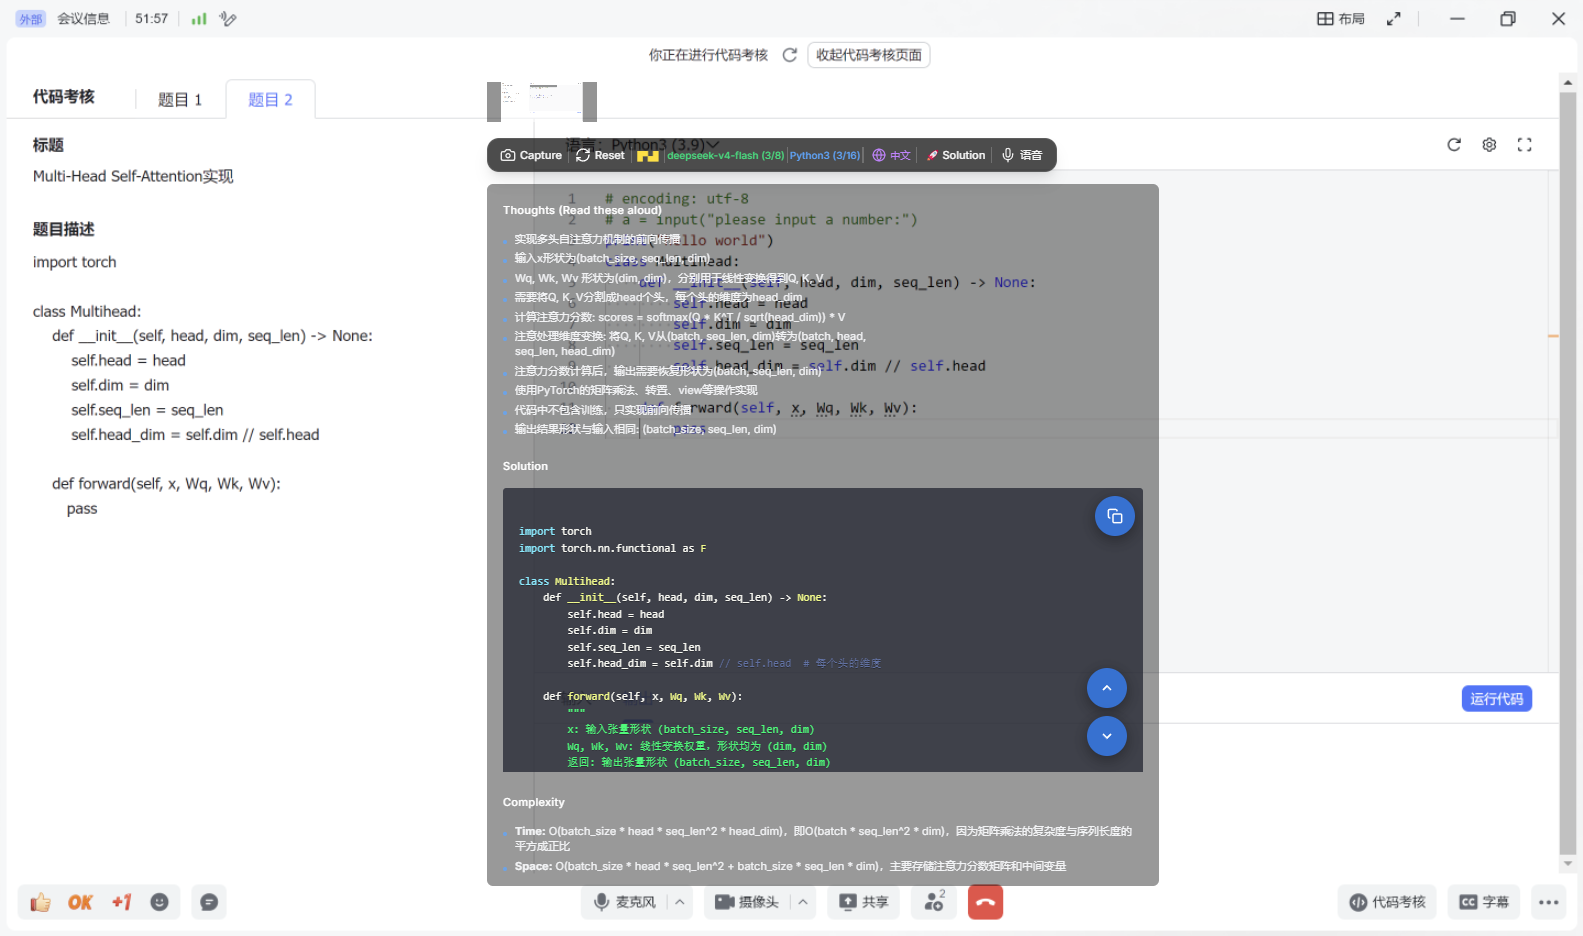Select deepseek-v4-flash model option
The width and height of the screenshot is (1583, 936).
pos(725,155)
